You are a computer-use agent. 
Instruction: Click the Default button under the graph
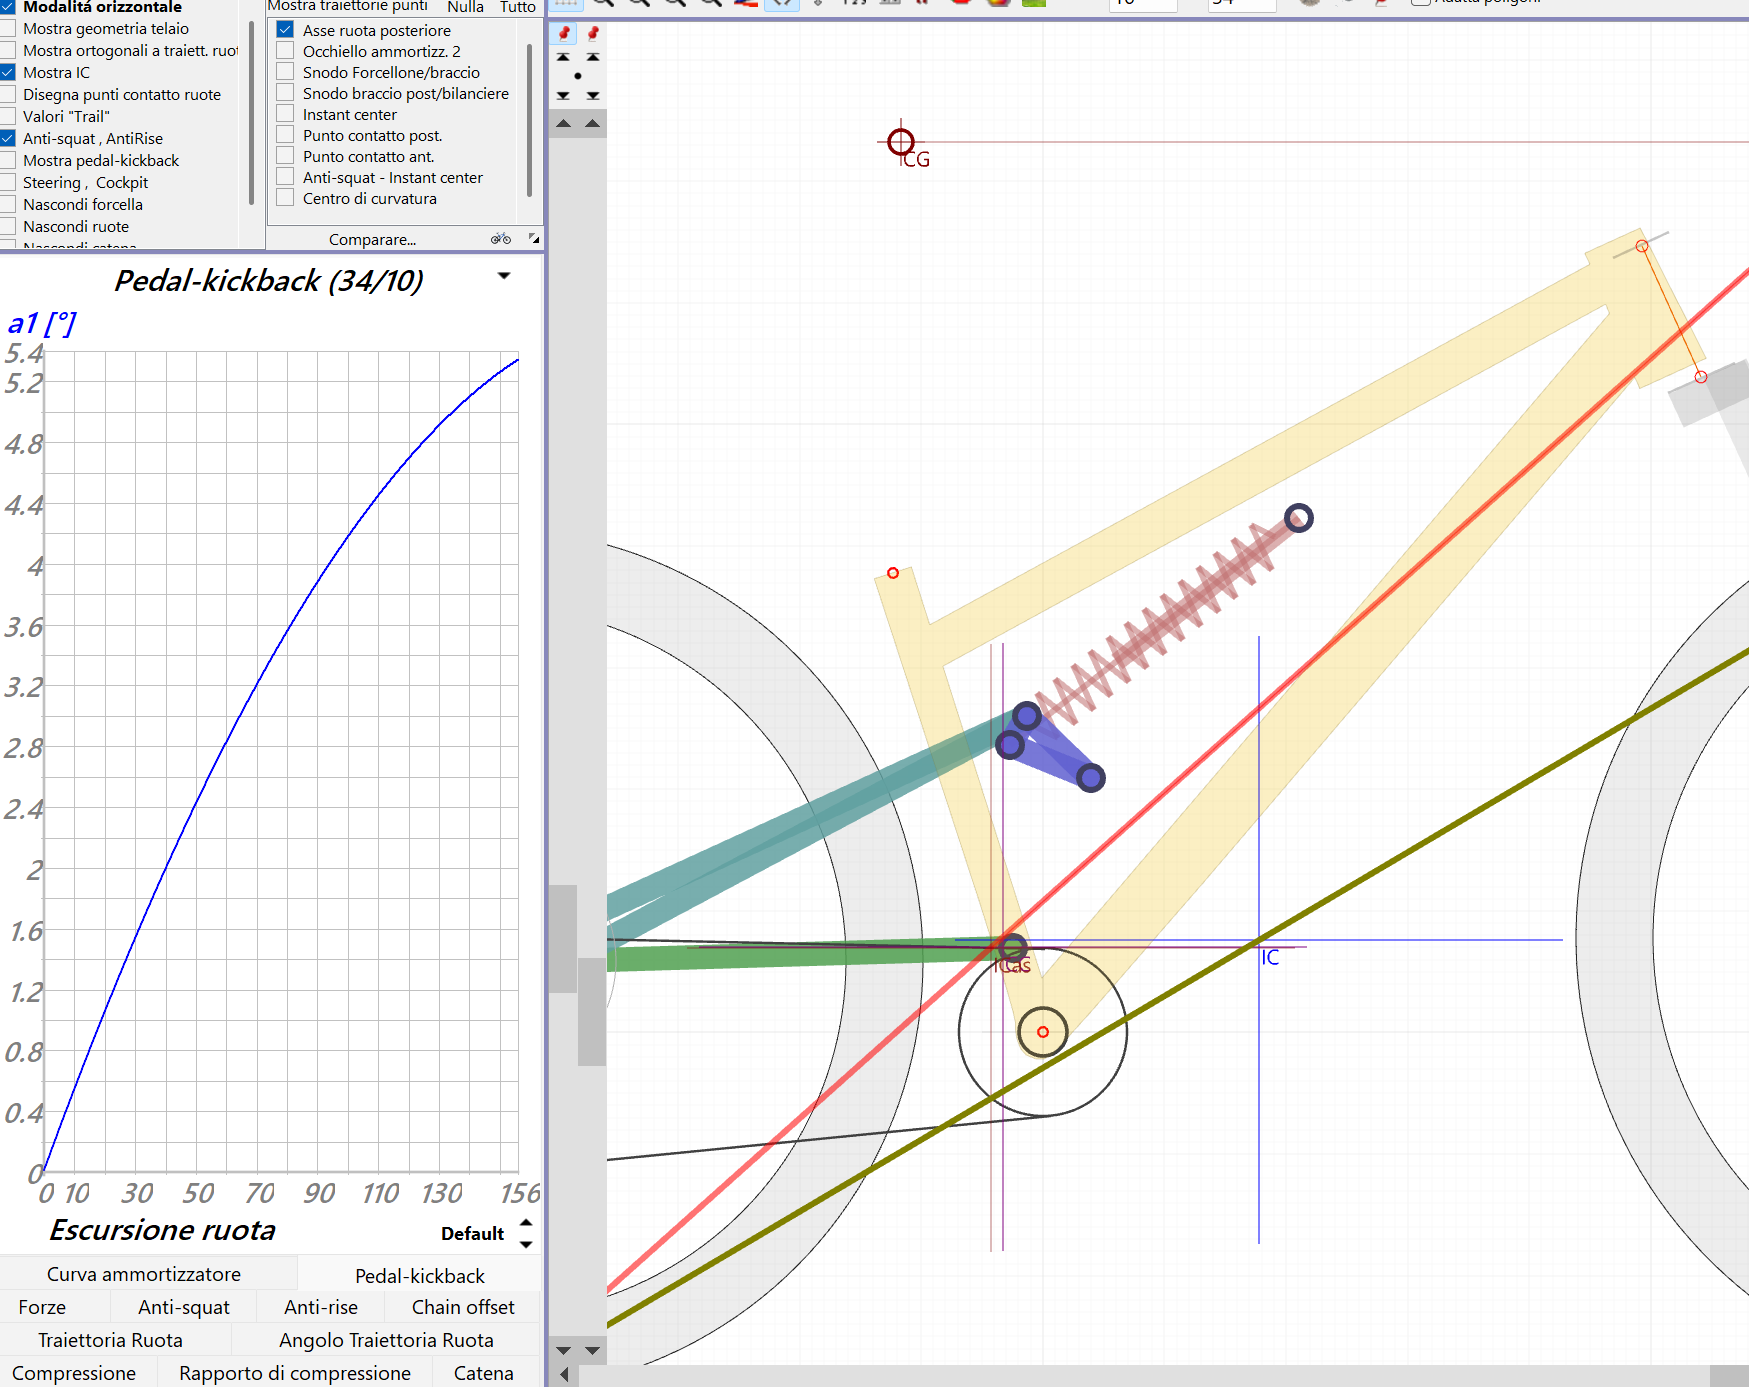[472, 1233]
